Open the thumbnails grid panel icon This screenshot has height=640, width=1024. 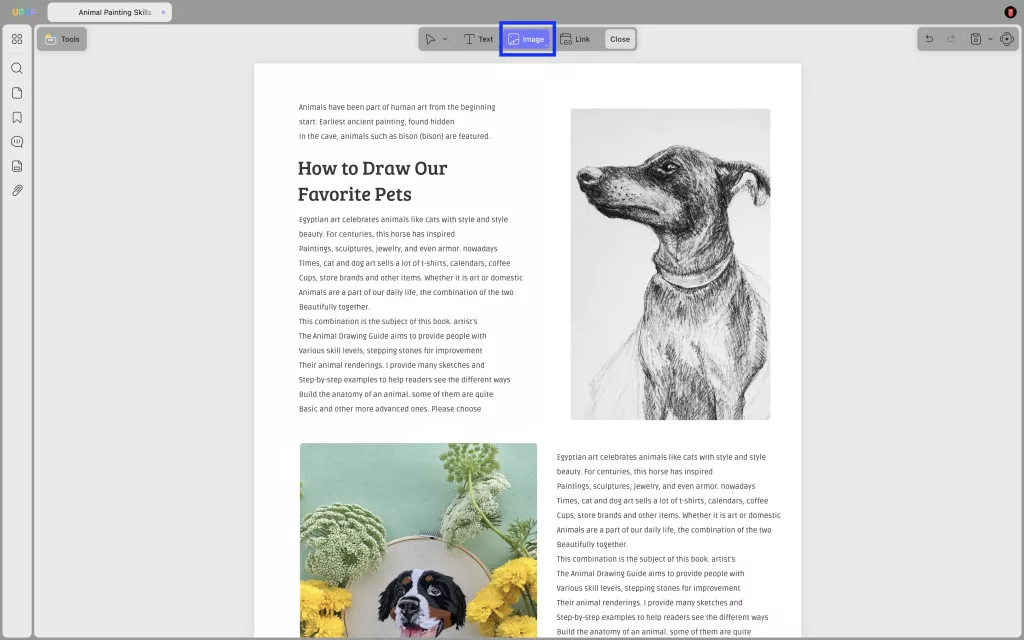click(17, 39)
